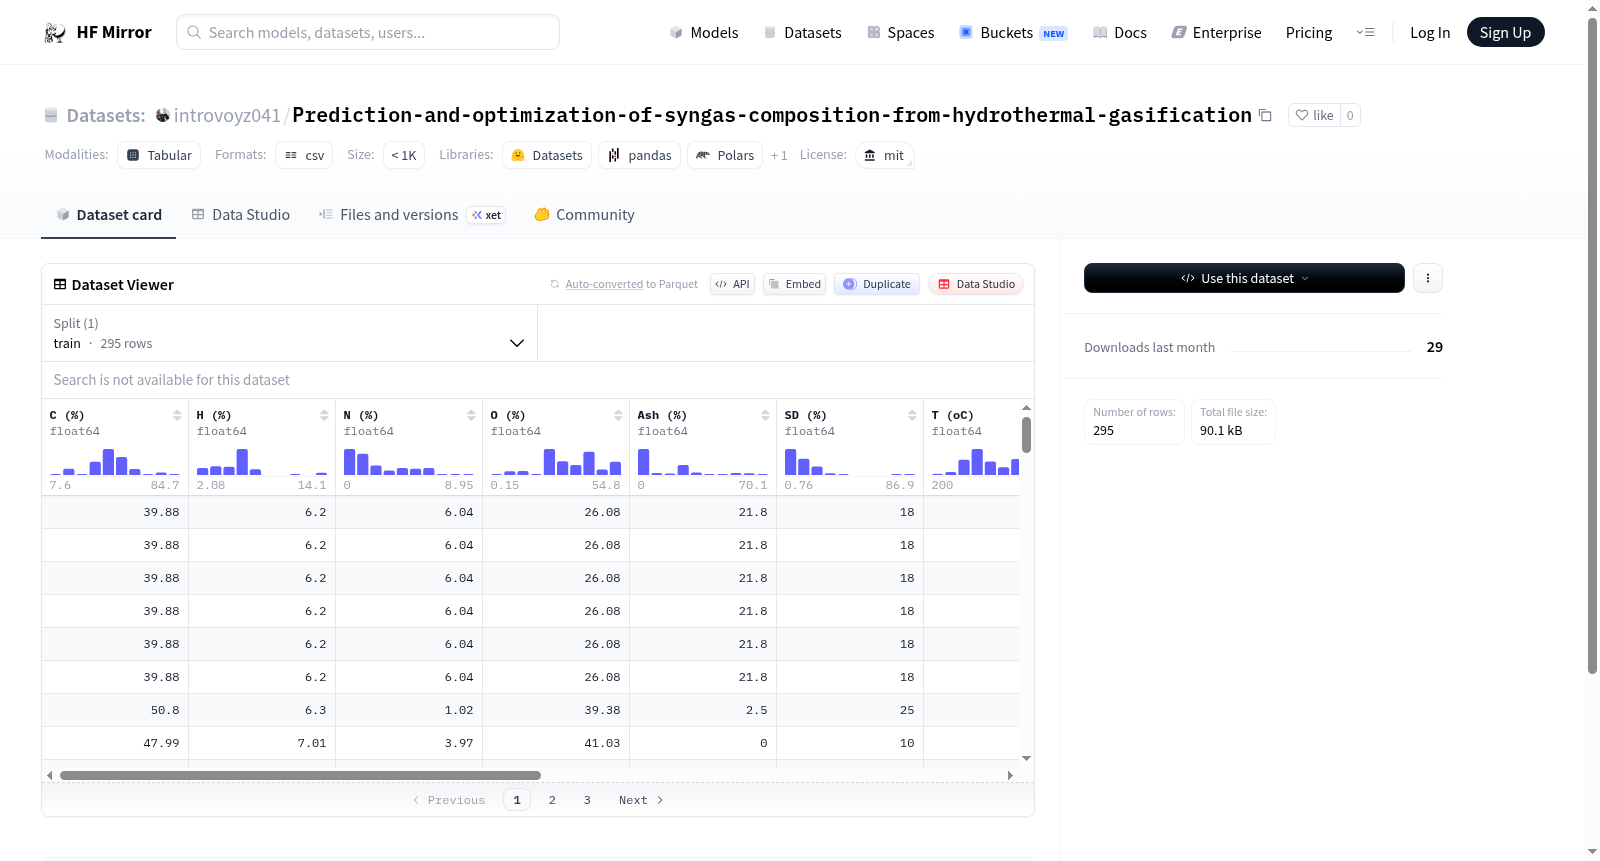Viewport: 1600px width, 861px height.
Task: Duplicate this dataset
Action: click(x=877, y=284)
